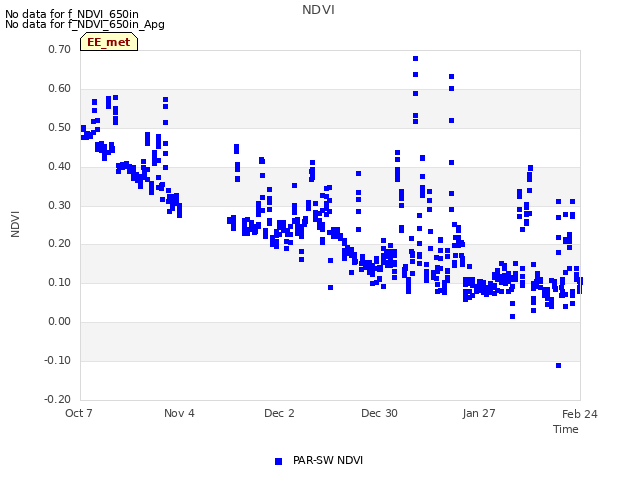Click the 0.20 y-axis tick label
This screenshot has width=640, height=480.
point(60,243)
